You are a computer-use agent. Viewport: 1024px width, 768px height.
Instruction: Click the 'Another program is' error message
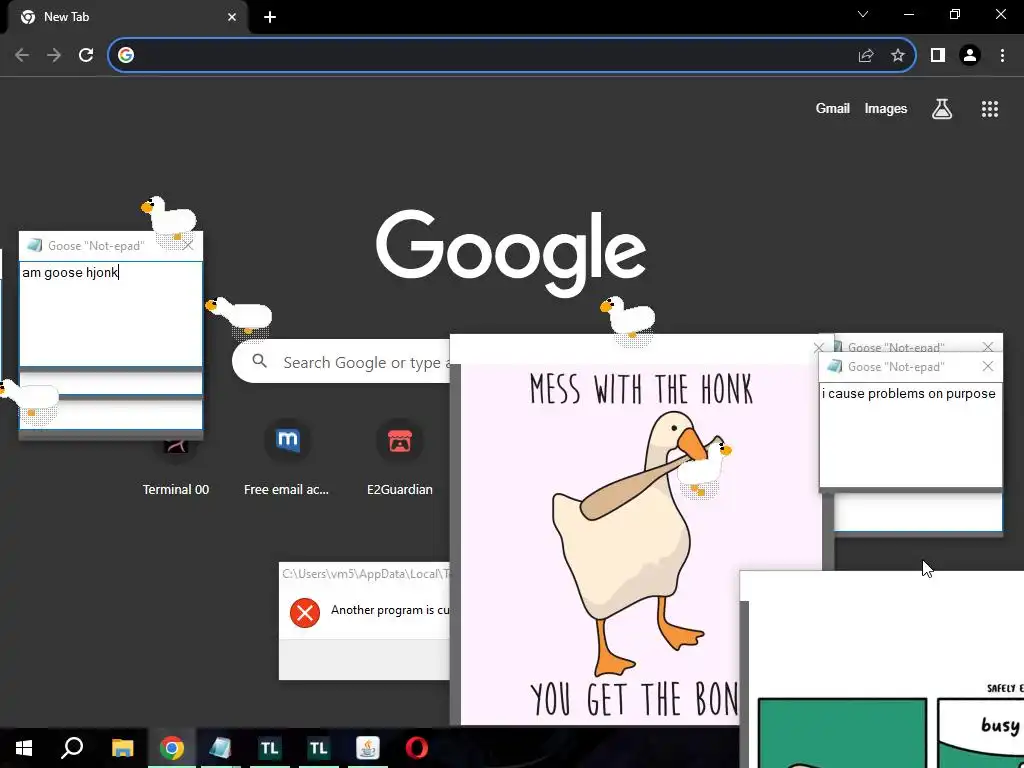point(390,610)
